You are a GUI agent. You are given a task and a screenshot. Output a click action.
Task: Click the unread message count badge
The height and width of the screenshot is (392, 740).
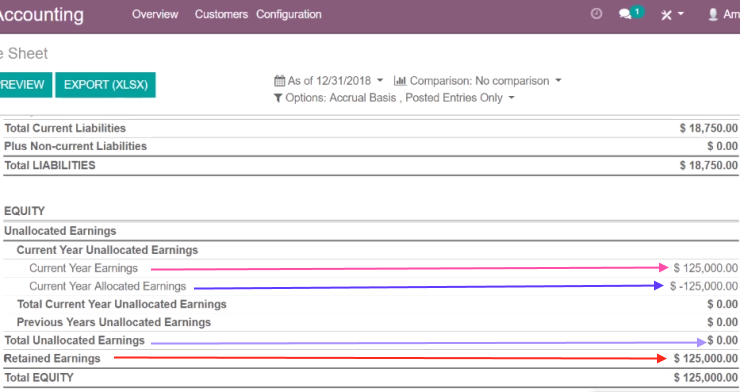pos(637,11)
